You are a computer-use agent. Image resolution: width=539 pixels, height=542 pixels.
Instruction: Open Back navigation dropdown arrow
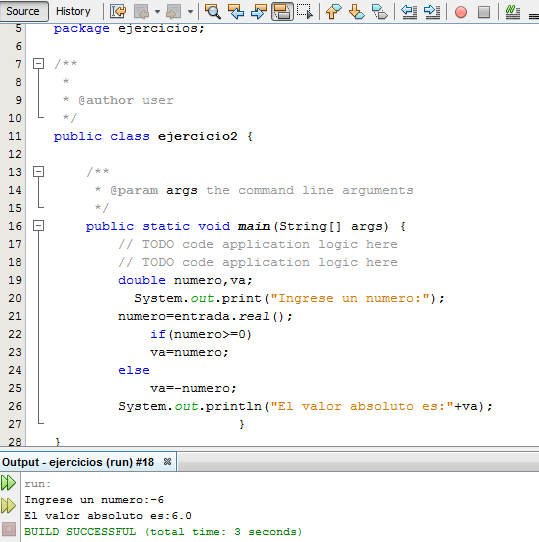click(x=157, y=12)
